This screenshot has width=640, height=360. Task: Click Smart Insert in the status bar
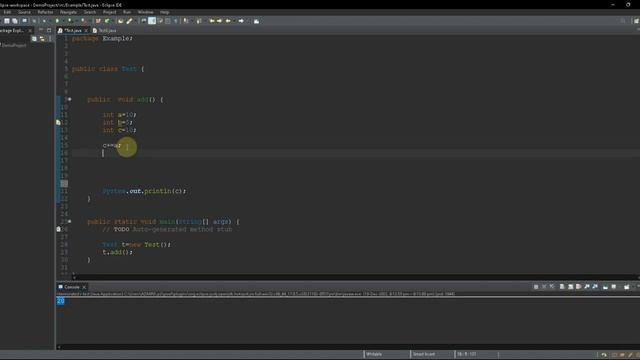424,354
